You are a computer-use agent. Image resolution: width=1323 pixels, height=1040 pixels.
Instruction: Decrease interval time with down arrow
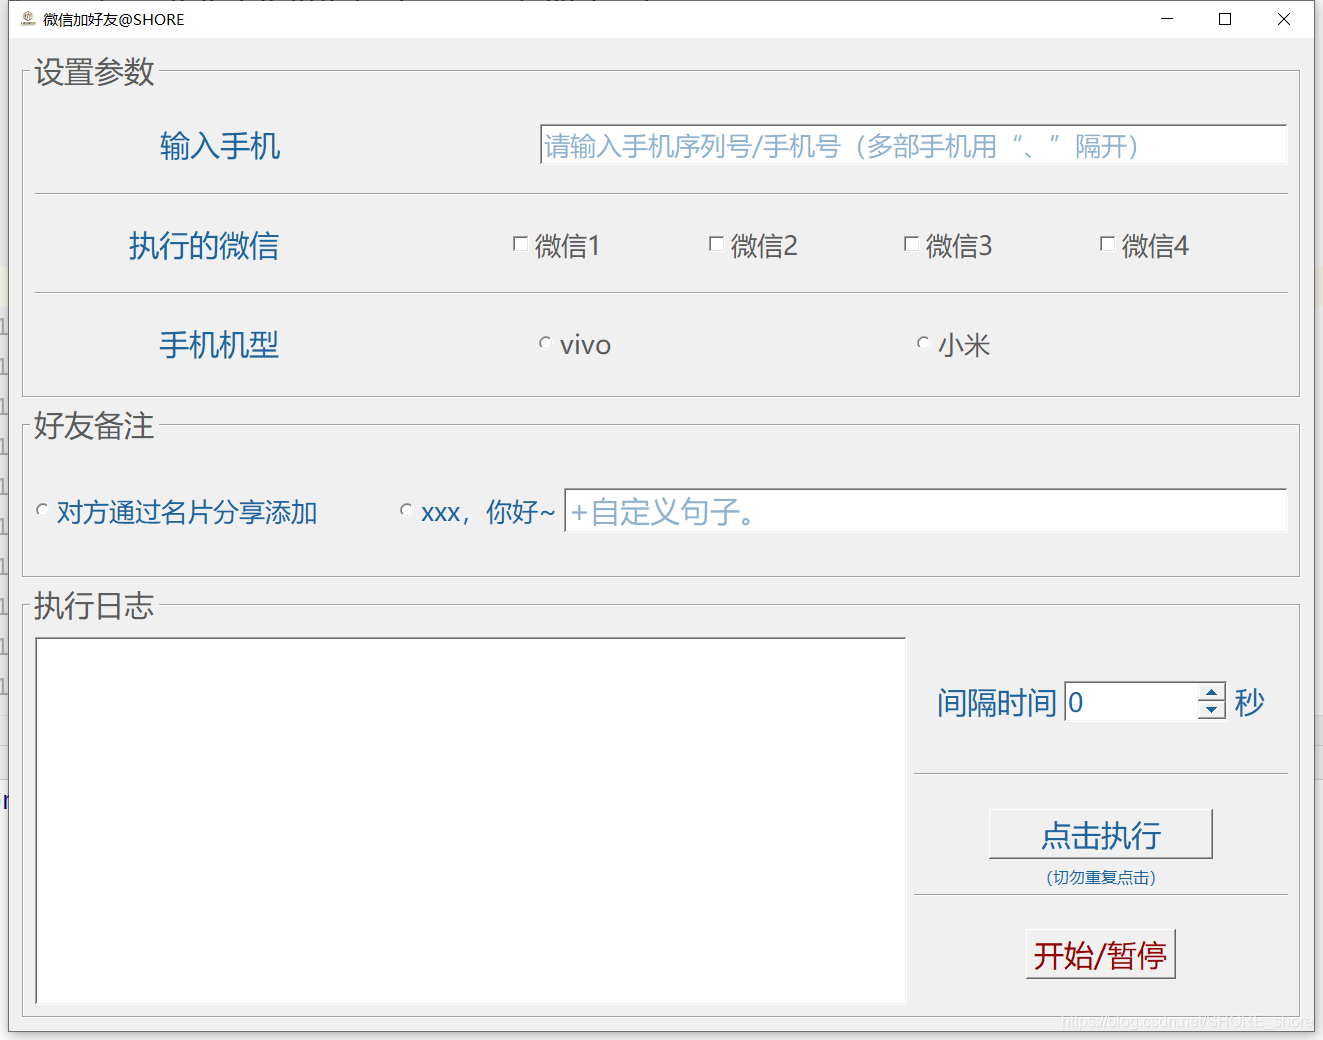click(x=1211, y=711)
